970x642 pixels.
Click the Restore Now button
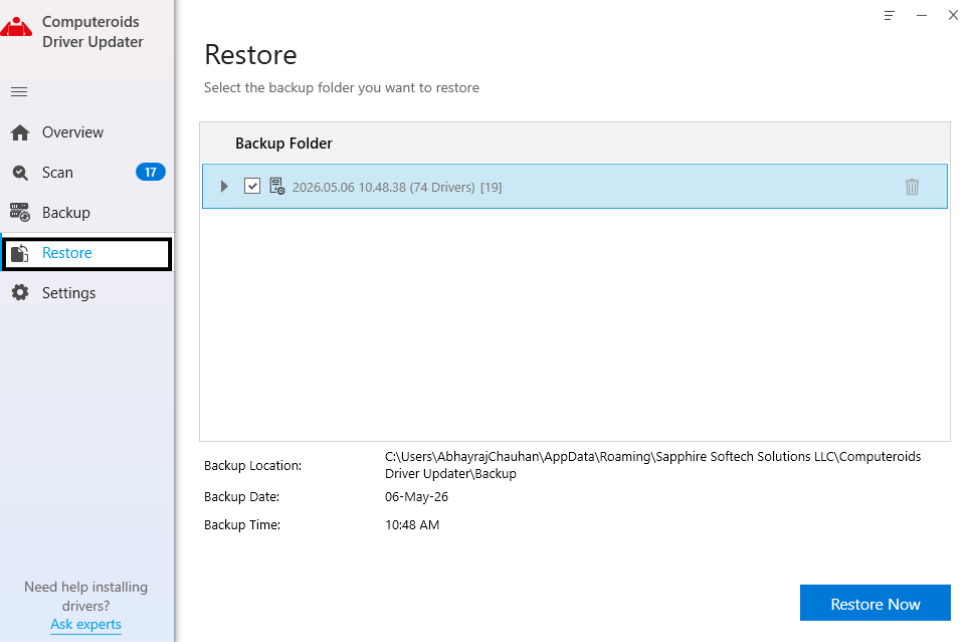click(875, 603)
